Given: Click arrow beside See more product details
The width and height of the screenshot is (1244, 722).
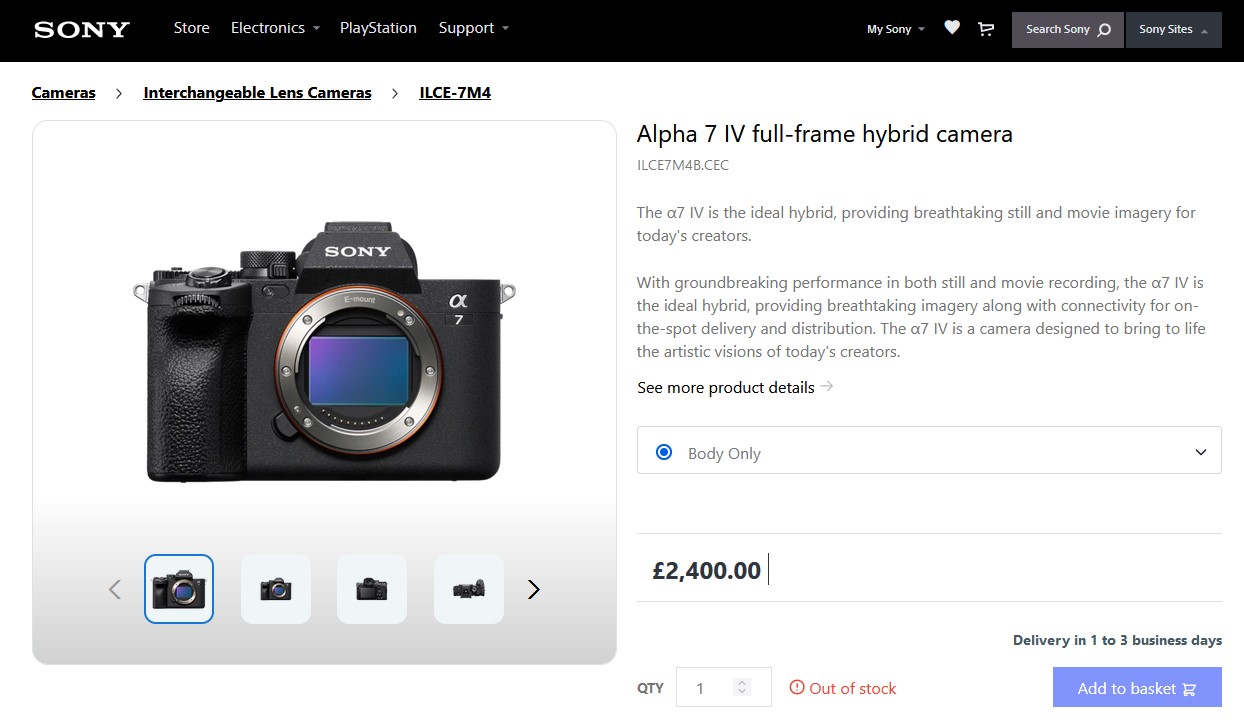Looking at the screenshot, I should (x=827, y=386).
